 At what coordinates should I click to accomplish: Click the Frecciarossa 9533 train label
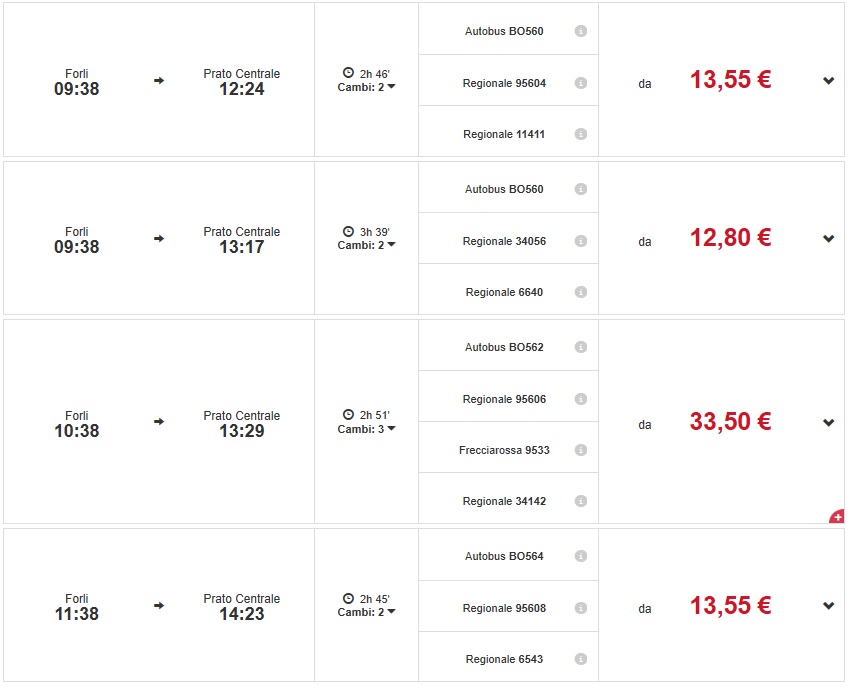(x=504, y=450)
